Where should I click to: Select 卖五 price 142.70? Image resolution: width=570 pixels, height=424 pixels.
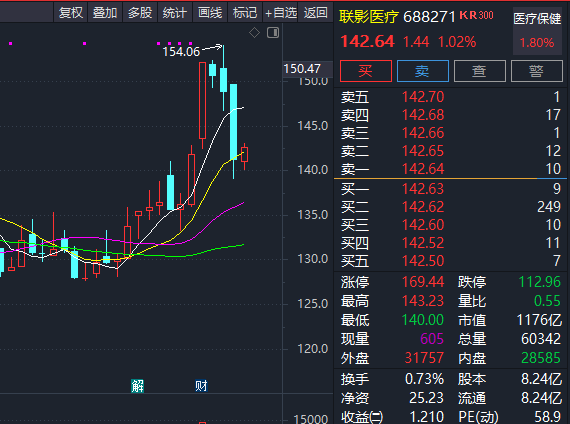[423, 97]
